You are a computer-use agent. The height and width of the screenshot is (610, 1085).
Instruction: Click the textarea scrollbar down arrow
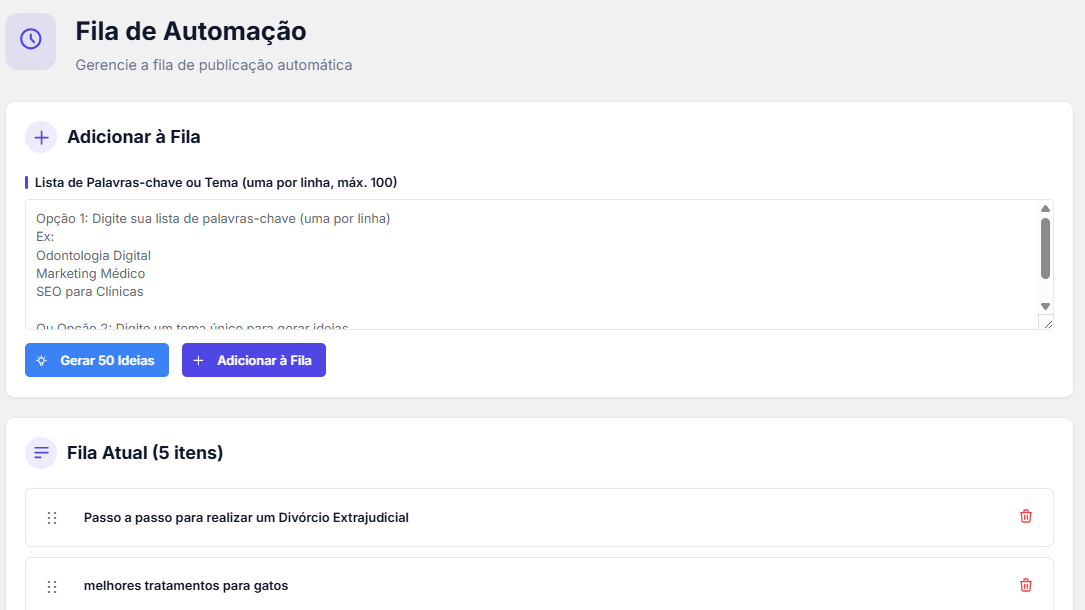pos(1045,306)
